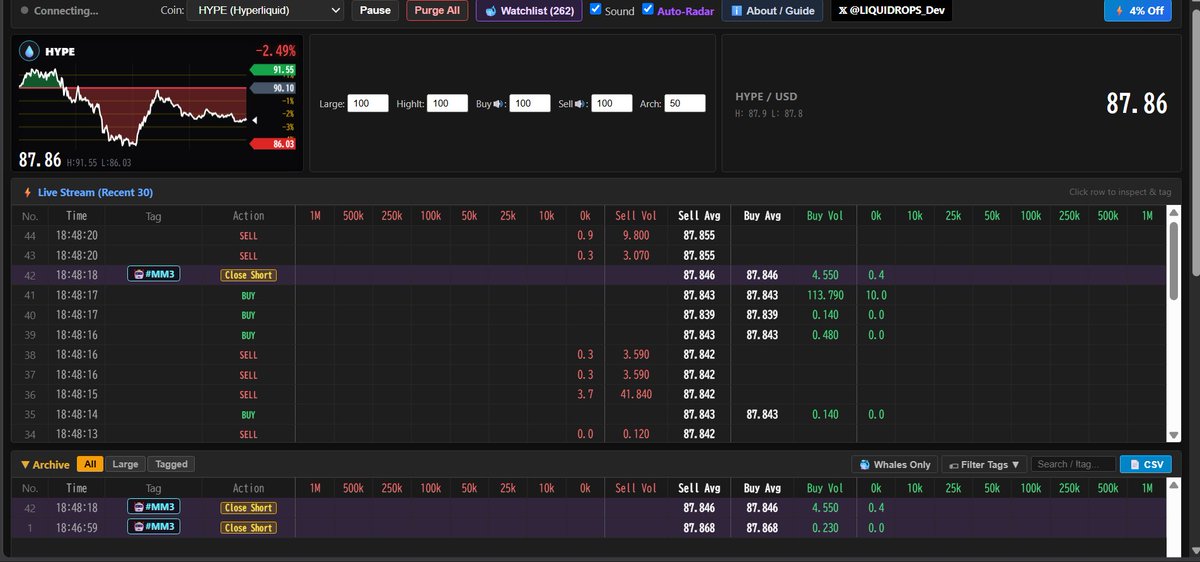1200x562 pixels.
Task: Open the Filter Tags dropdown
Action: pyautogui.click(x=984, y=464)
